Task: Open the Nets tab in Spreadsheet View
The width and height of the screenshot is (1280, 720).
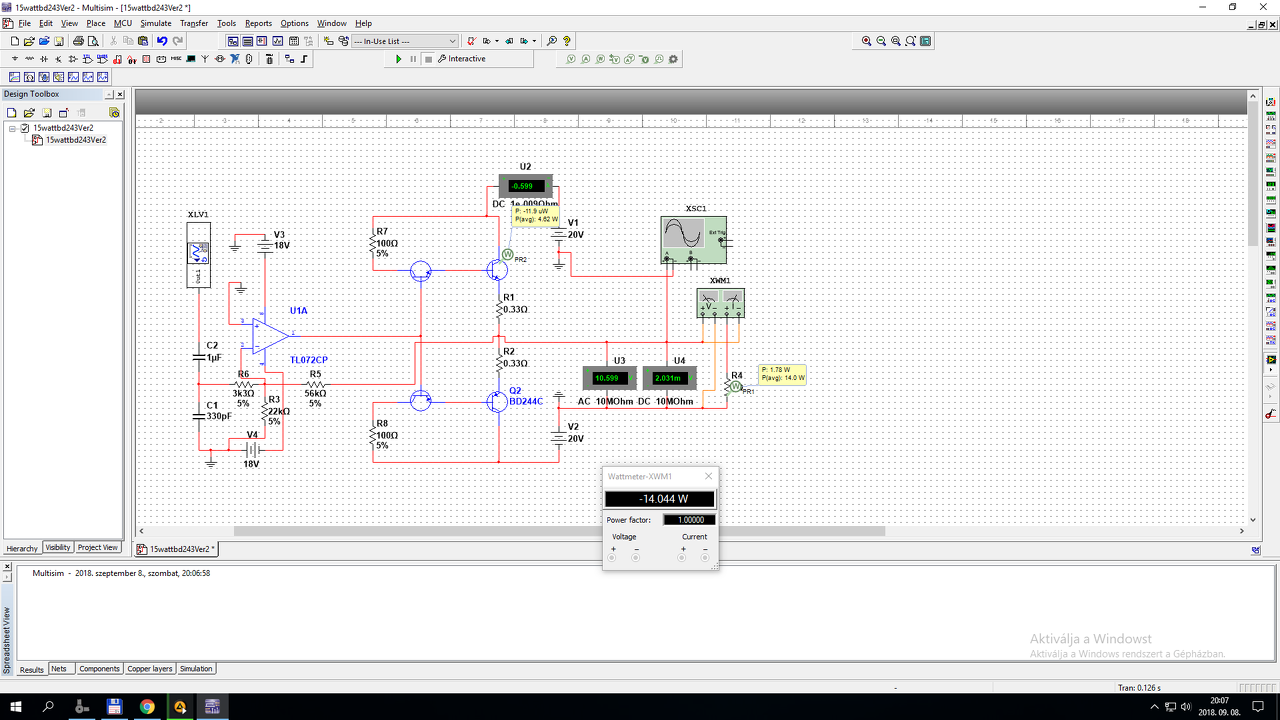Action: point(59,669)
